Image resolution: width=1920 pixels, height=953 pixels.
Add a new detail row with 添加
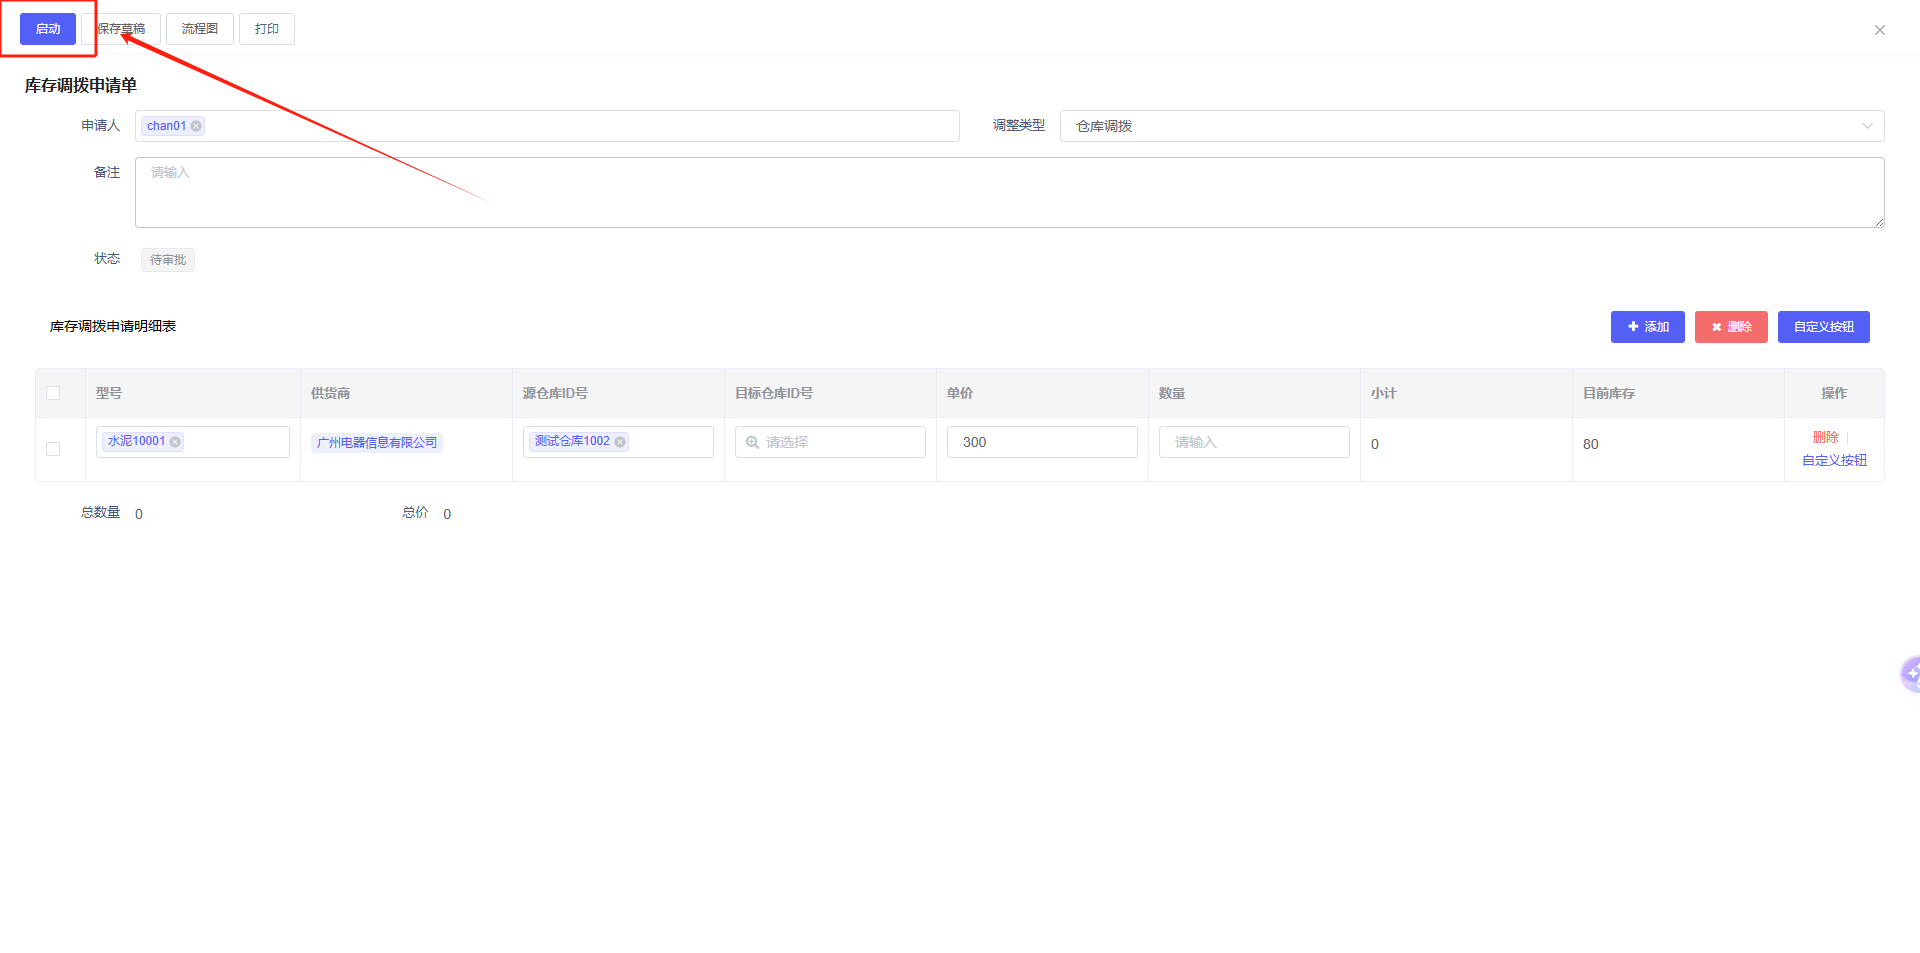[1647, 327]
